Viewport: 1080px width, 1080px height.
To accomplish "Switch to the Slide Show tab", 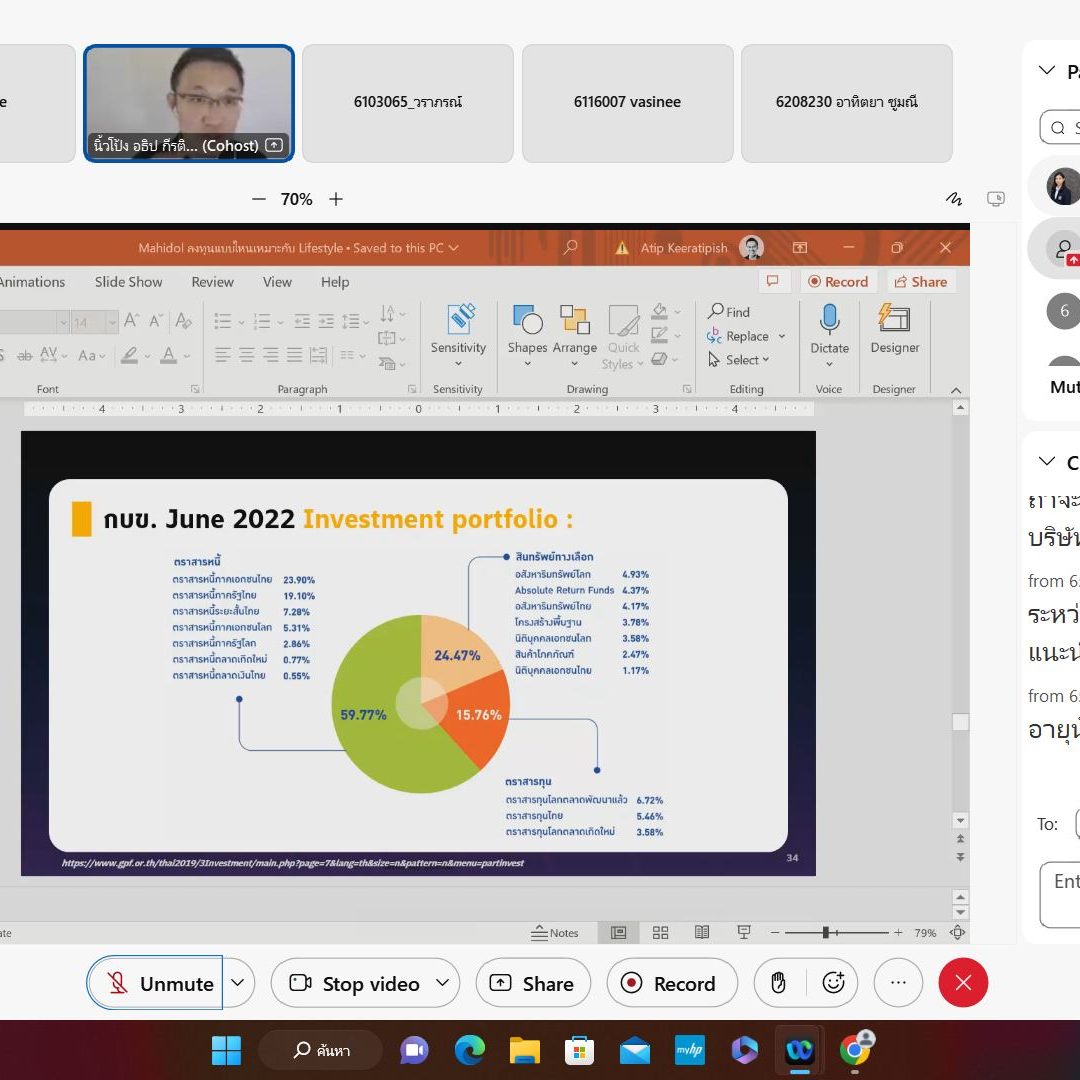I will (x=128, y=282).
